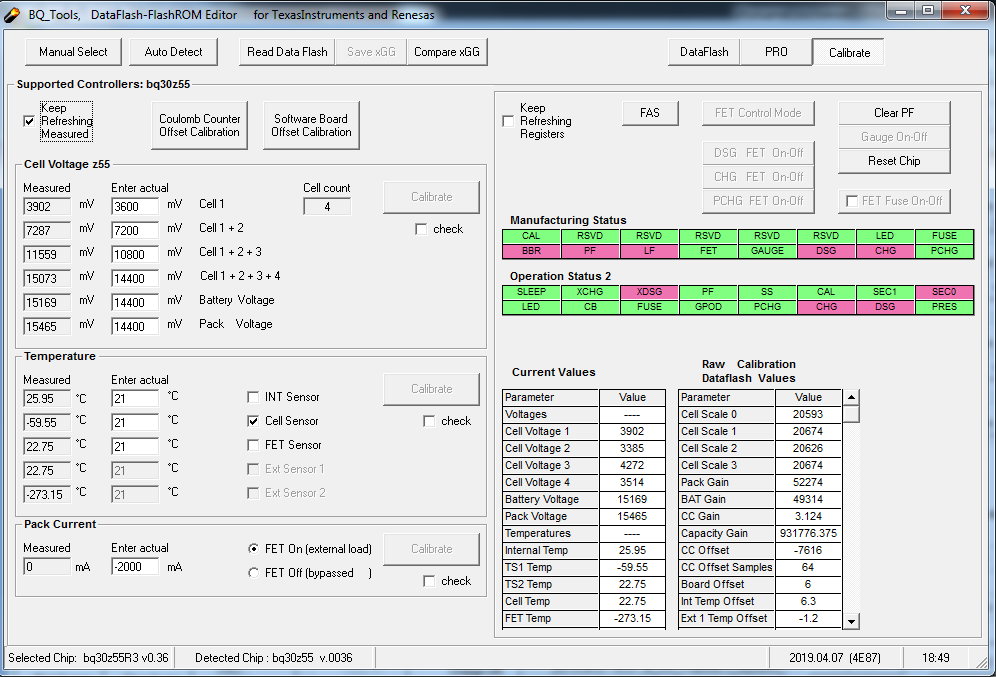The width and height of the screenshot is (996, 677).
Task: Click the INT Sensor actual temperature field
Action: click(135, 399)
